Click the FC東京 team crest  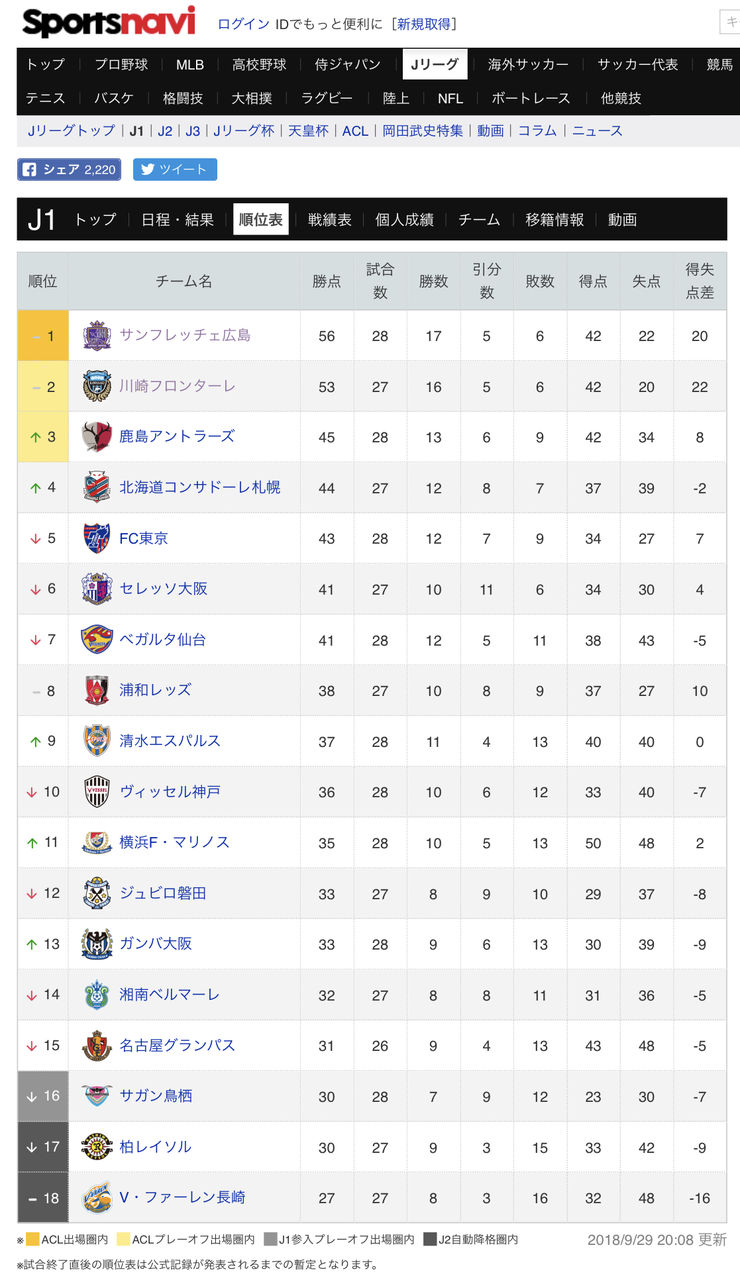point(97,538)
